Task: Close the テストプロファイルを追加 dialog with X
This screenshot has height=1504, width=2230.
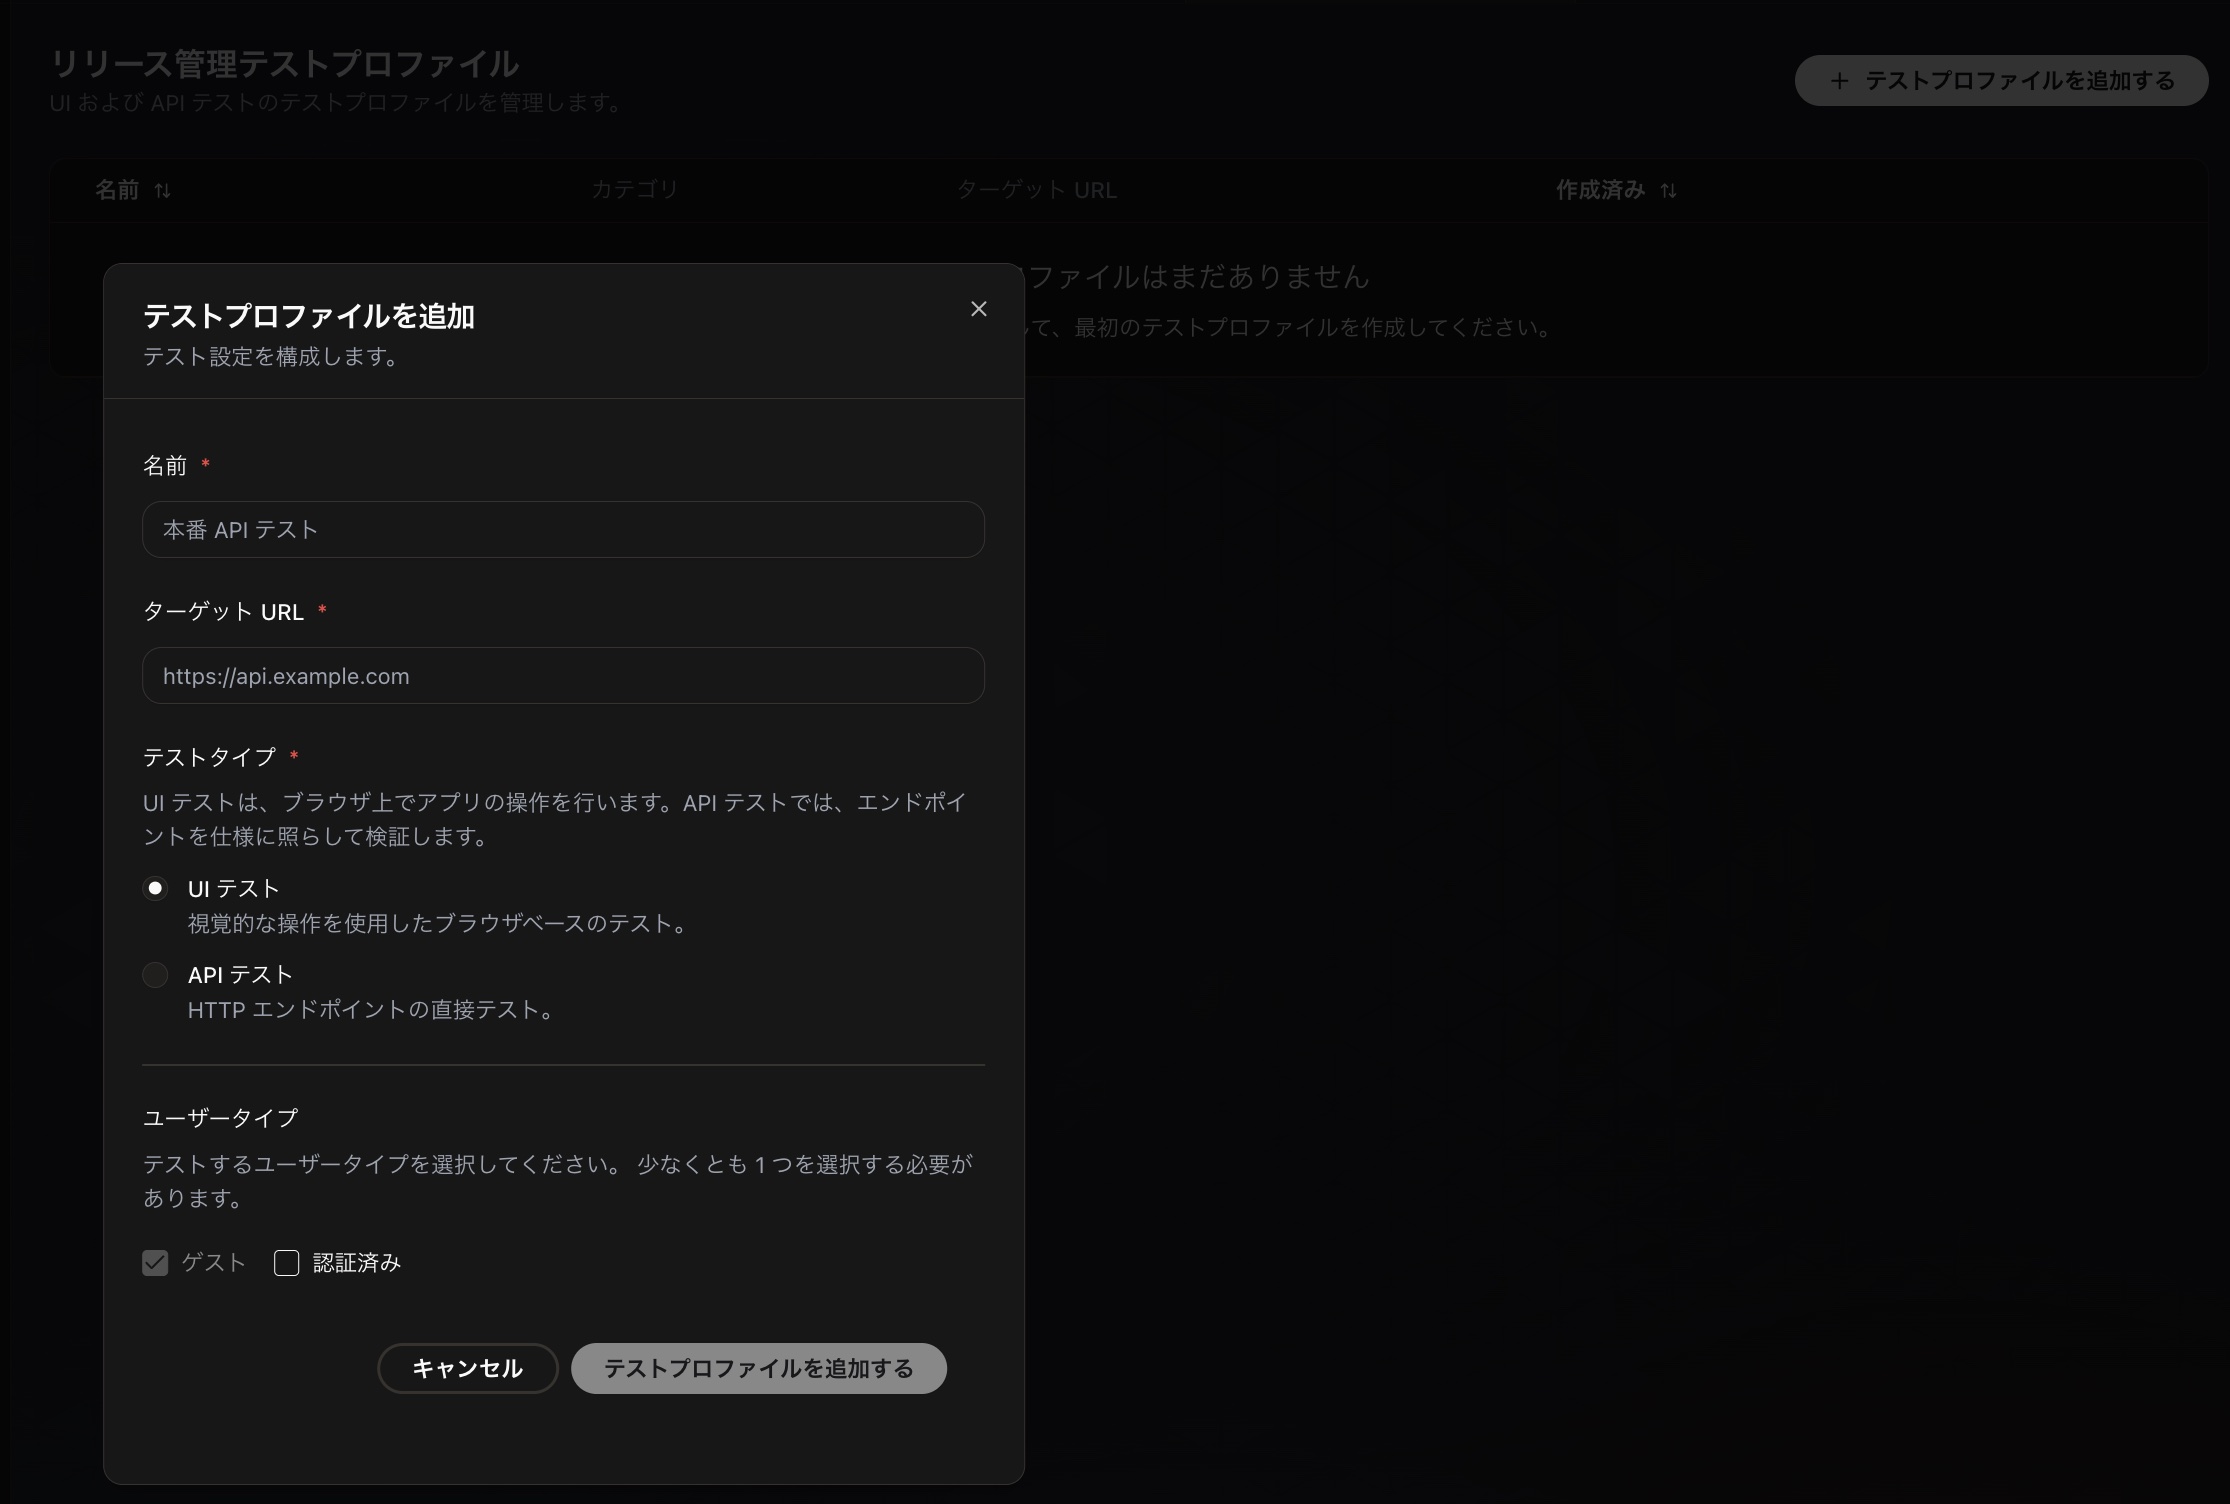Action: pyautogui.click(x=979, y=309)
